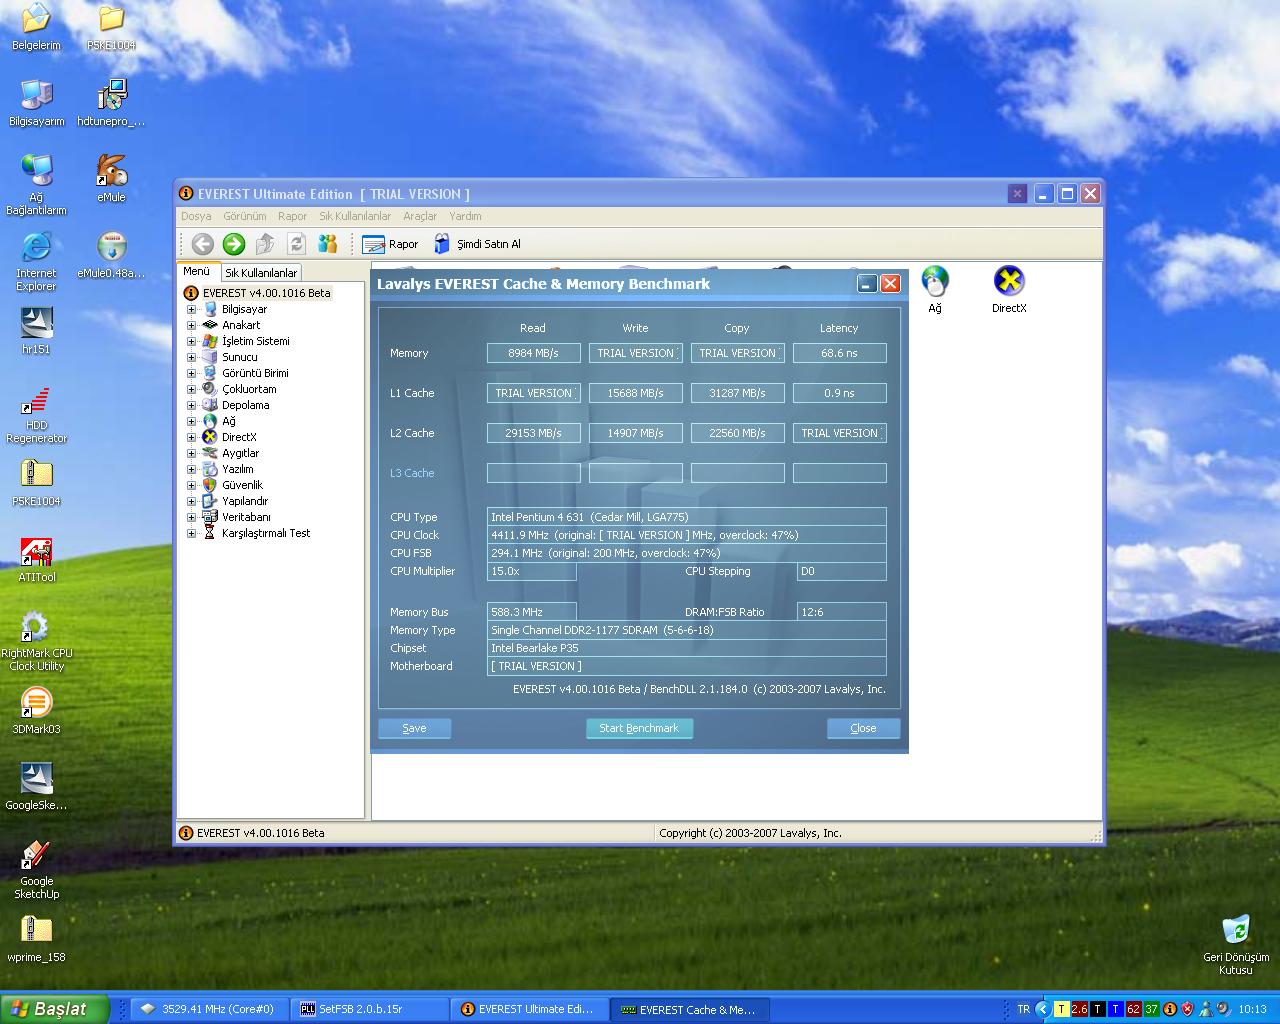
Task: Launch the hdtunepro desktop icon
Action: [x=111, y=103]
